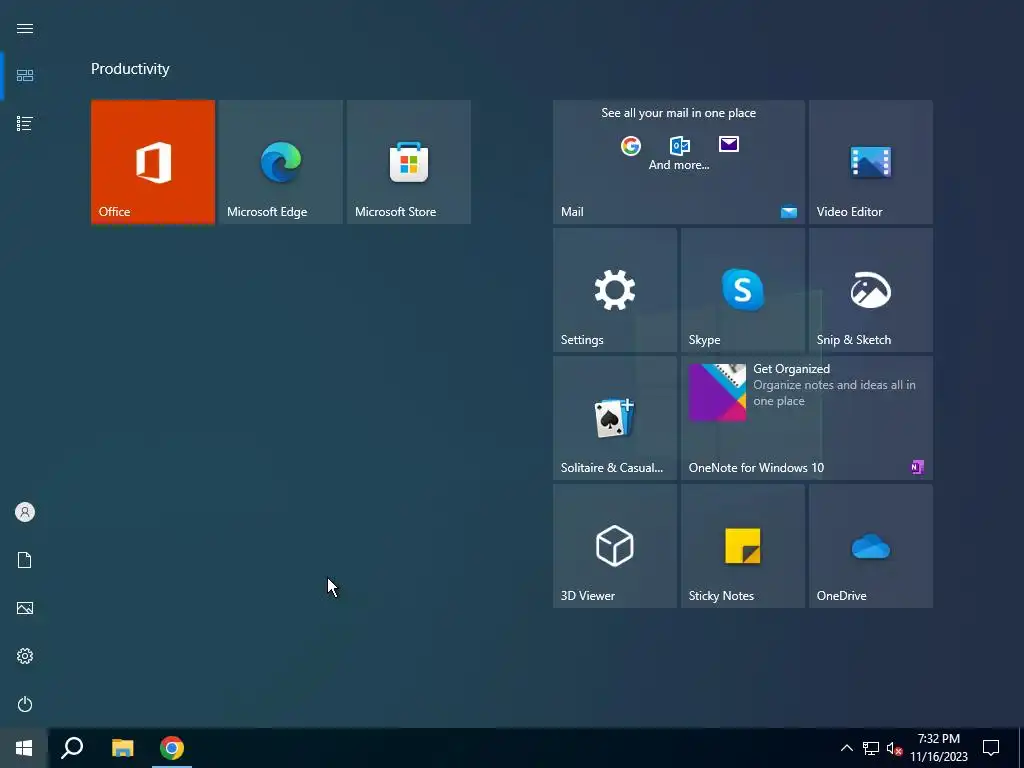The height and width of the screenshot is (768, 1024).
Task: Open the clock showing 7:32 PM
Action: tap(938, 748)
